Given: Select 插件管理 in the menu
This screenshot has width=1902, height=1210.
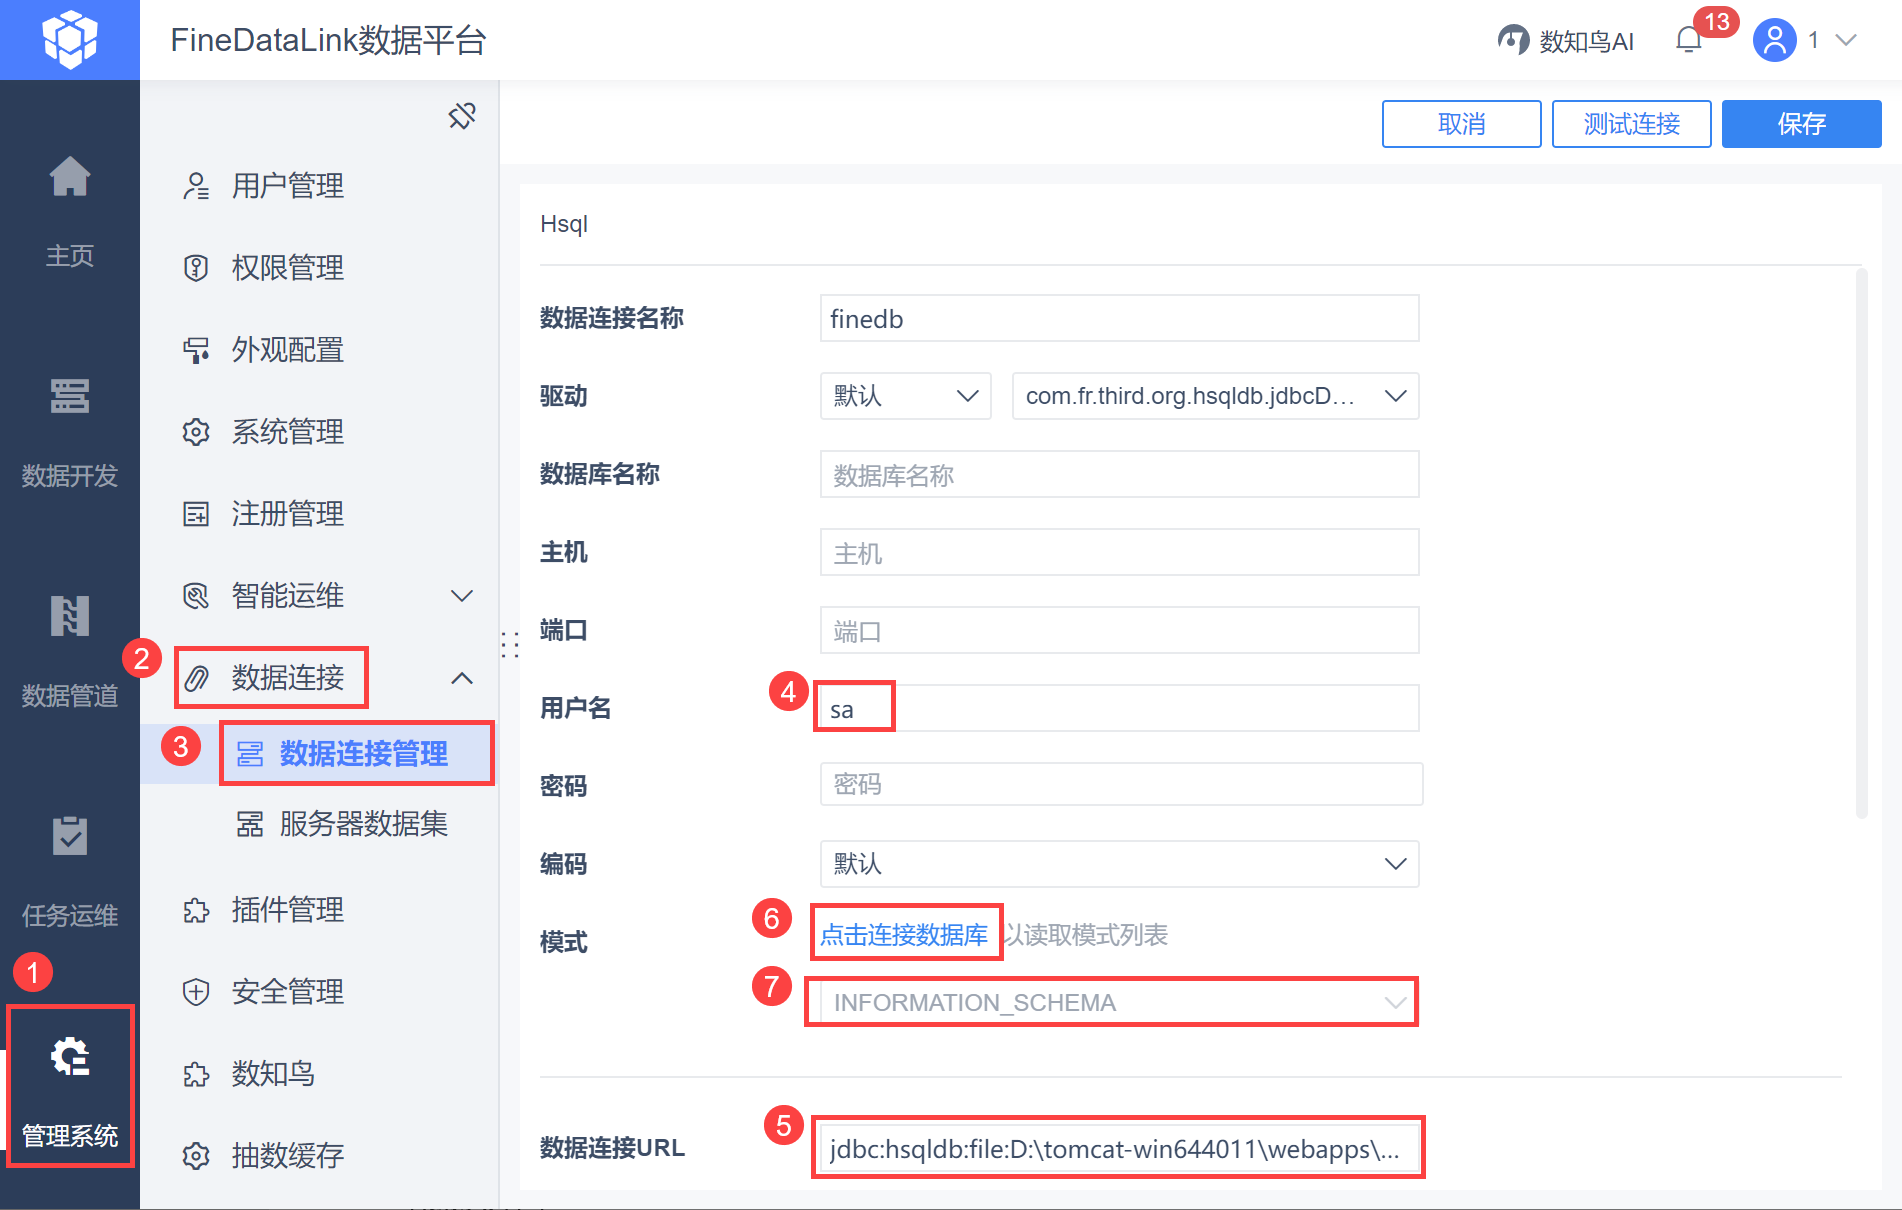Looking at the screenshot, I should 288,910.
